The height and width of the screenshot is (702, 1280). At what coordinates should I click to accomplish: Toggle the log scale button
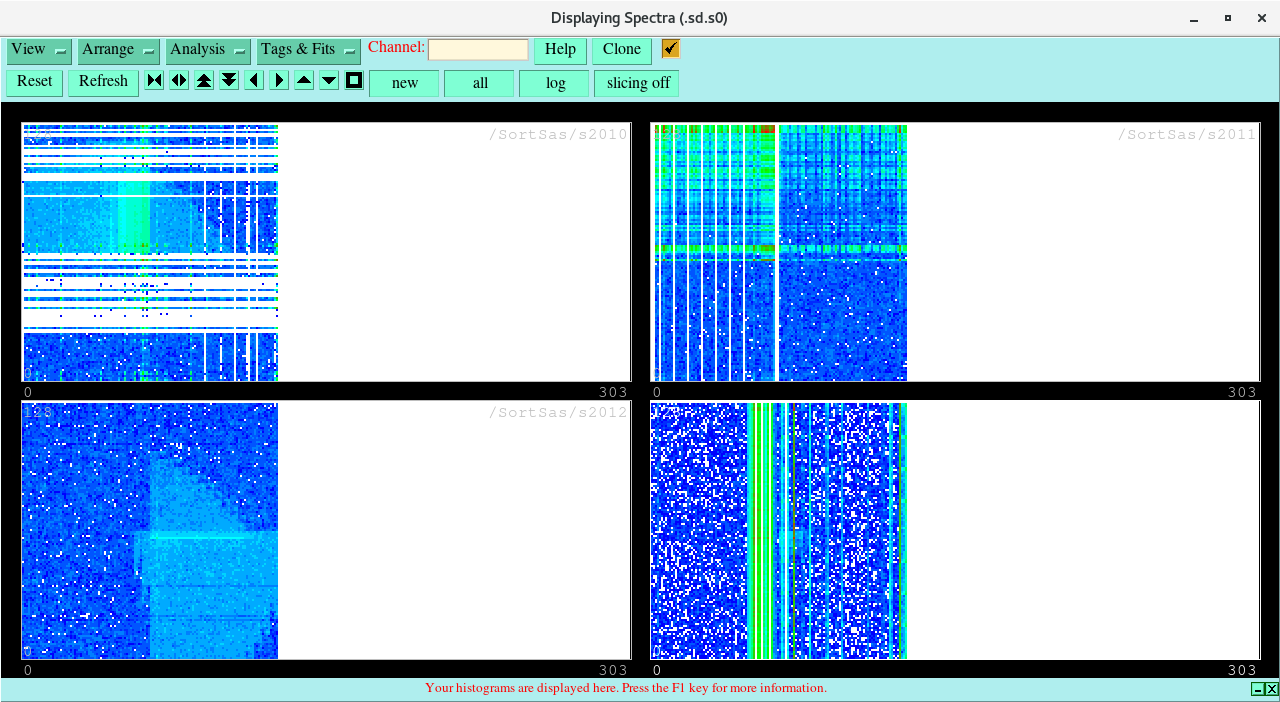pyautogui.click(x=554, y=84)
